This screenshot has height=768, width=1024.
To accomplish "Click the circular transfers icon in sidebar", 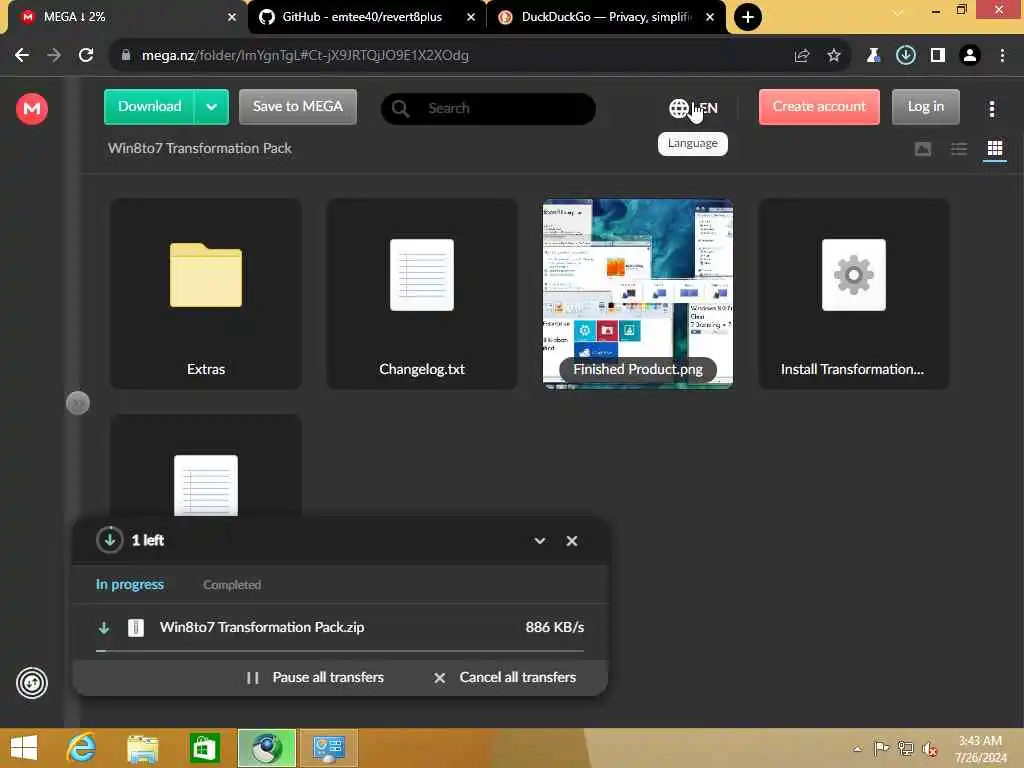I will point(31,683).
